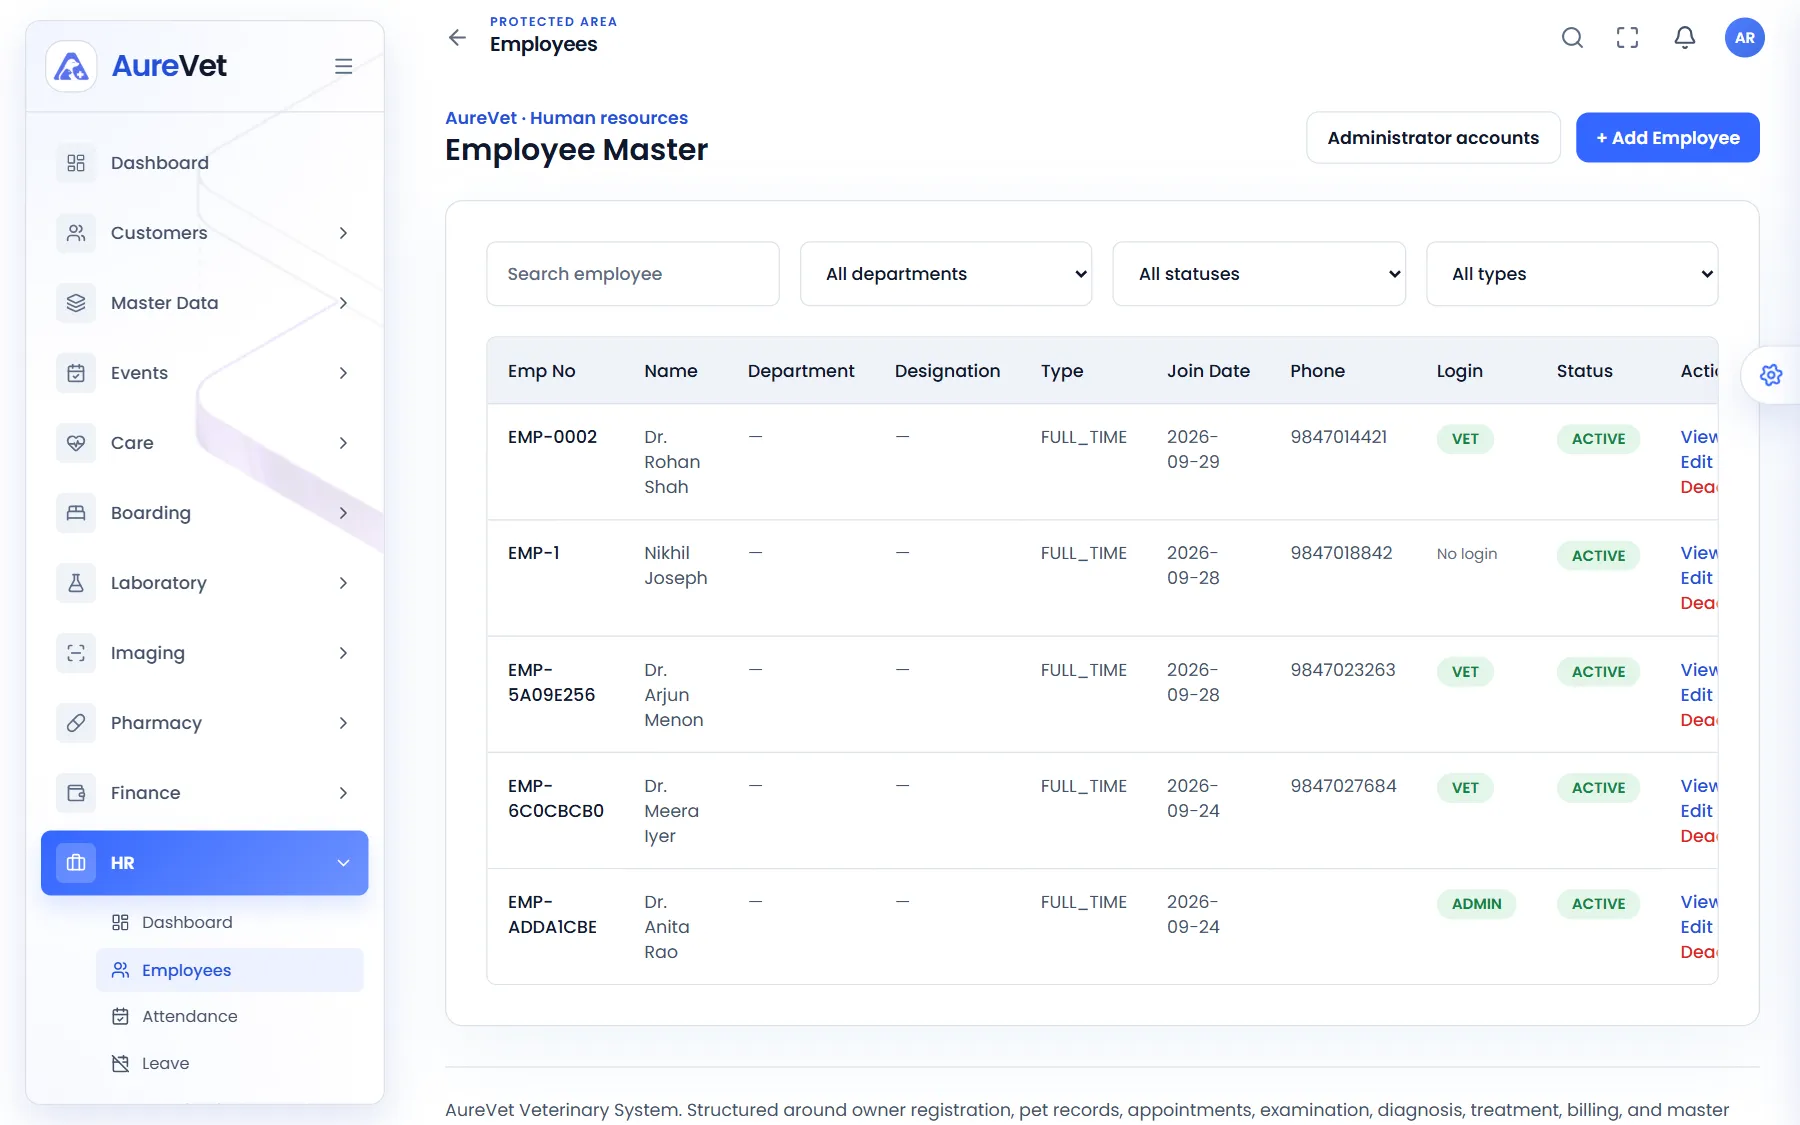Click employee number EMP-0002
This screenshot has width=1800, height=1125.
(x=552, y=437)
